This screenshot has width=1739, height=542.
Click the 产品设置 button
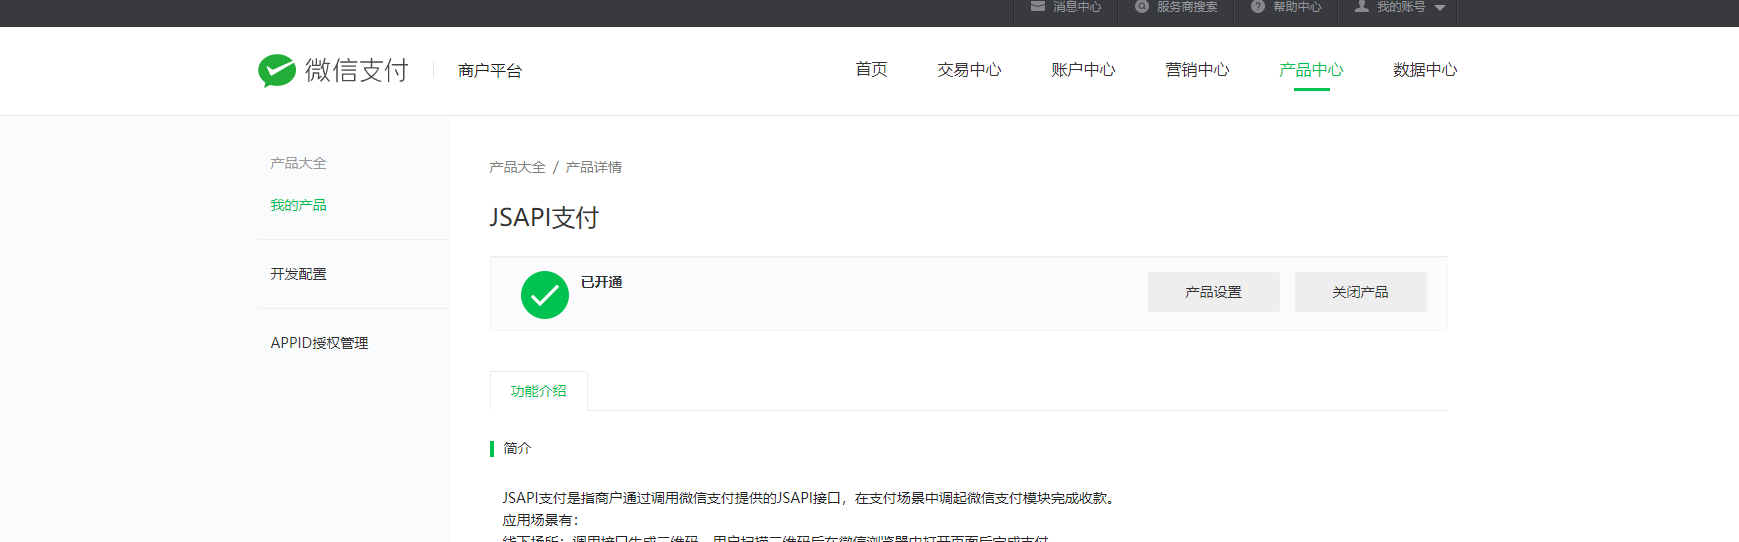(x=1213, y=292)
